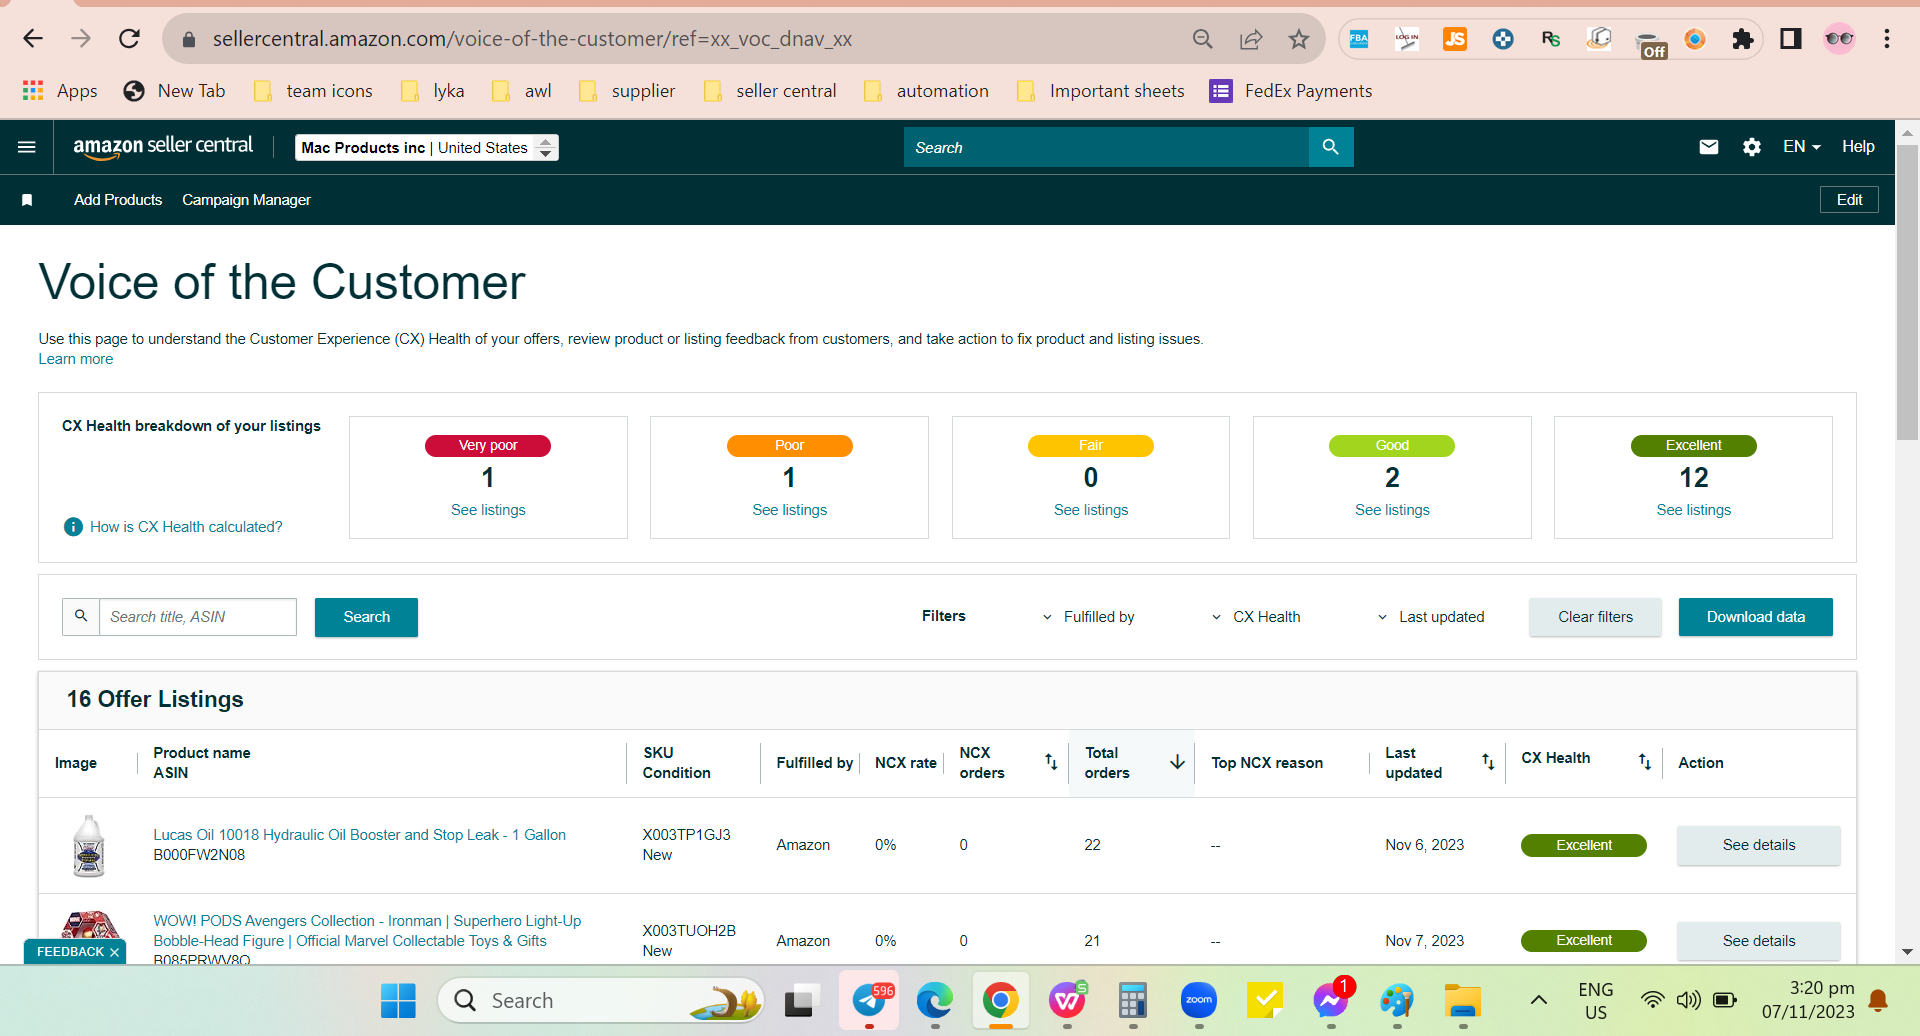Viewport: 1920px width, 1036px height.
Task: Bookmark this page with the star icon
Action: click(1299, 39)
